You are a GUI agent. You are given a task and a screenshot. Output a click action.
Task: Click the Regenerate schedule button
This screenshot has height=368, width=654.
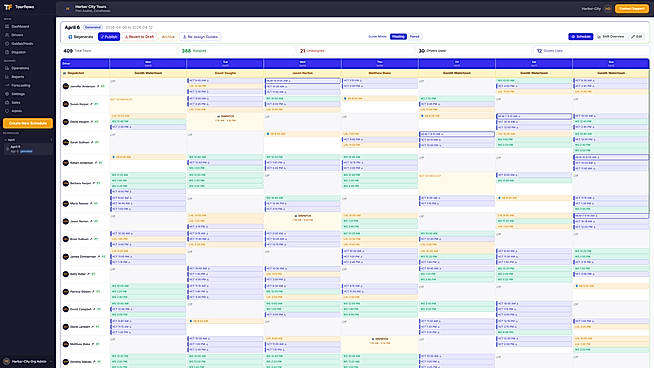tap(81, 37)
